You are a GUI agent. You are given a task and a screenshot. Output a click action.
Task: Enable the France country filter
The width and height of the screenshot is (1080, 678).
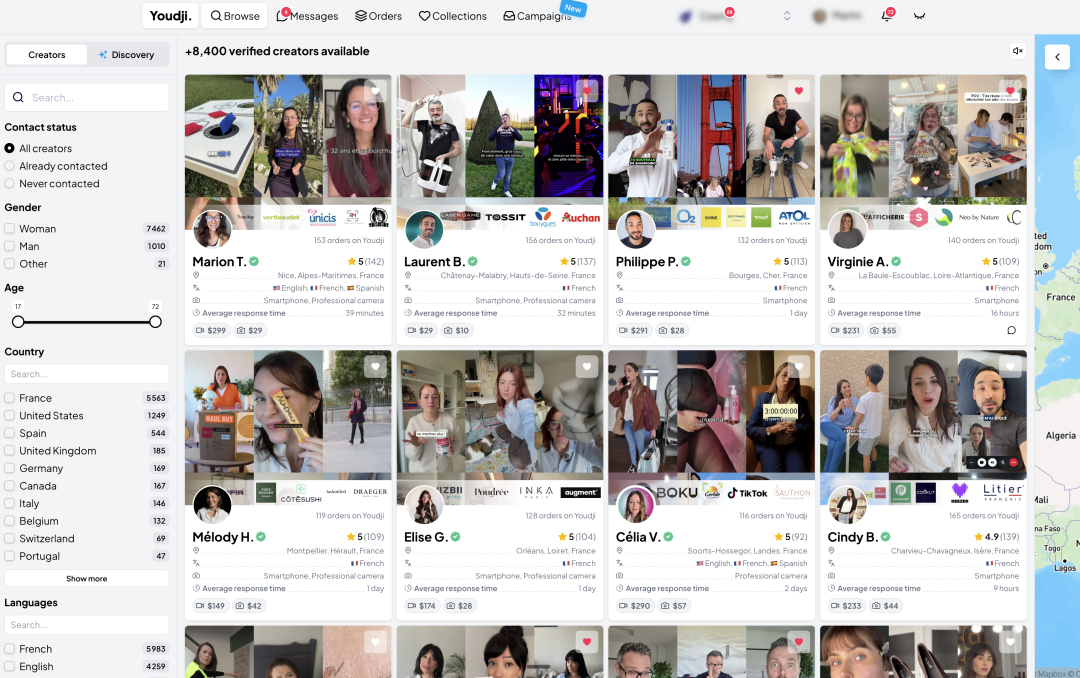tap(10, 398)
